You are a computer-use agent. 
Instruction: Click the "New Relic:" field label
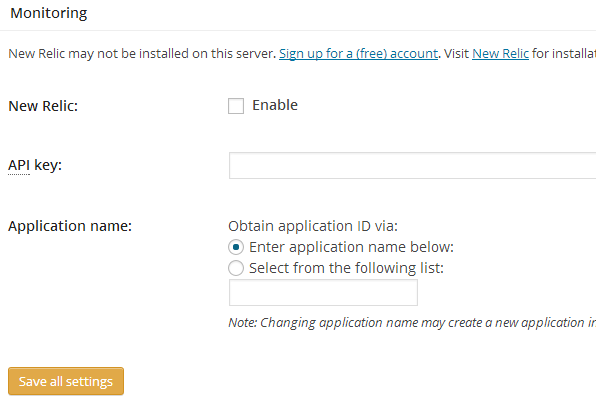click(x=43, y=106)
